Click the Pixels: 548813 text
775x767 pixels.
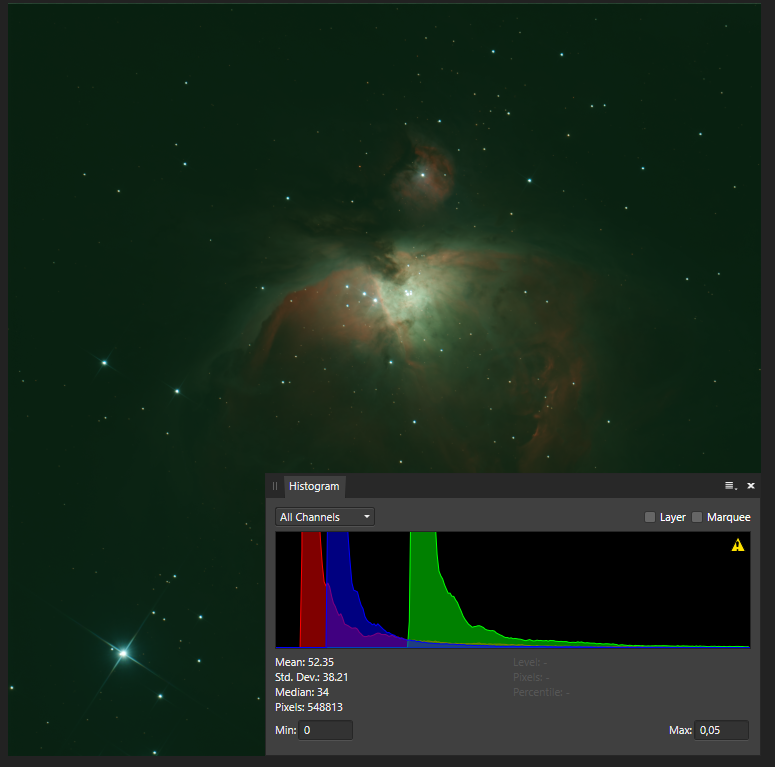[x=309, y=707]
